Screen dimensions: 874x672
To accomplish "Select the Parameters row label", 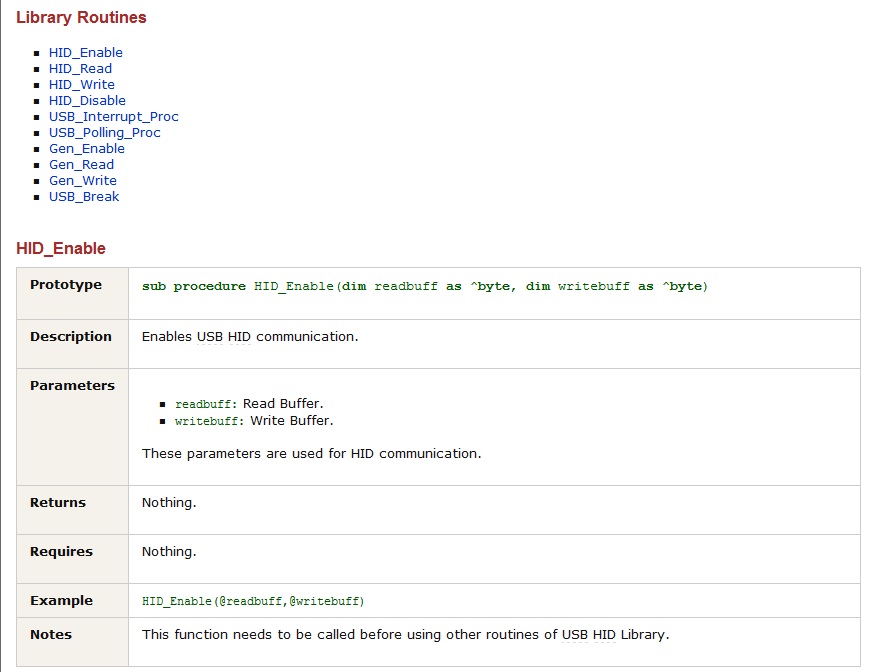I will pyautogui.click(x=72, y=386).
